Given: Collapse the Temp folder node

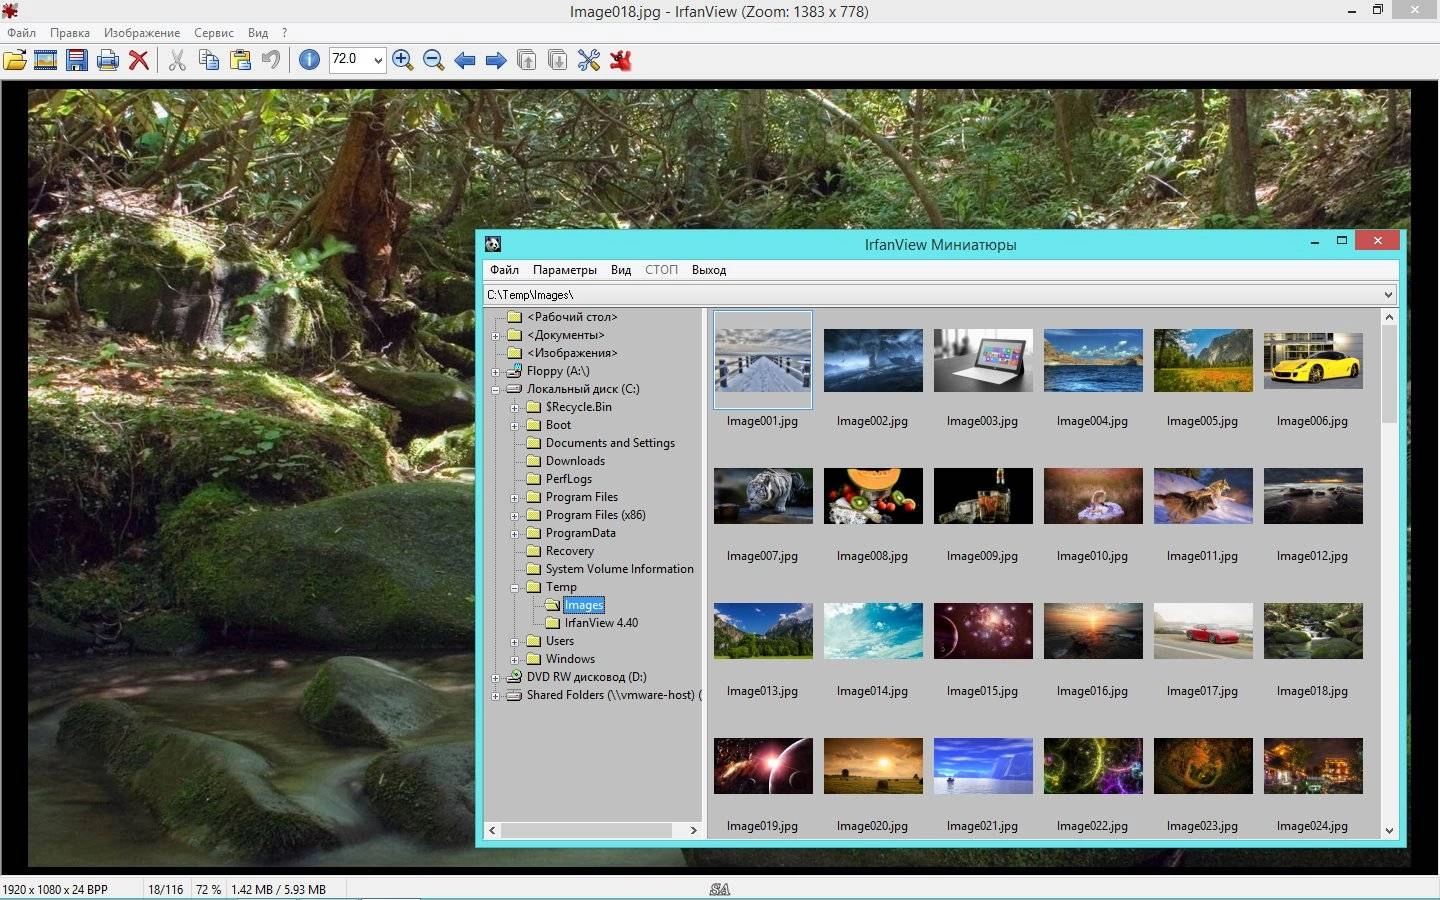Looking at the screenshot, I should click(515, 587).
